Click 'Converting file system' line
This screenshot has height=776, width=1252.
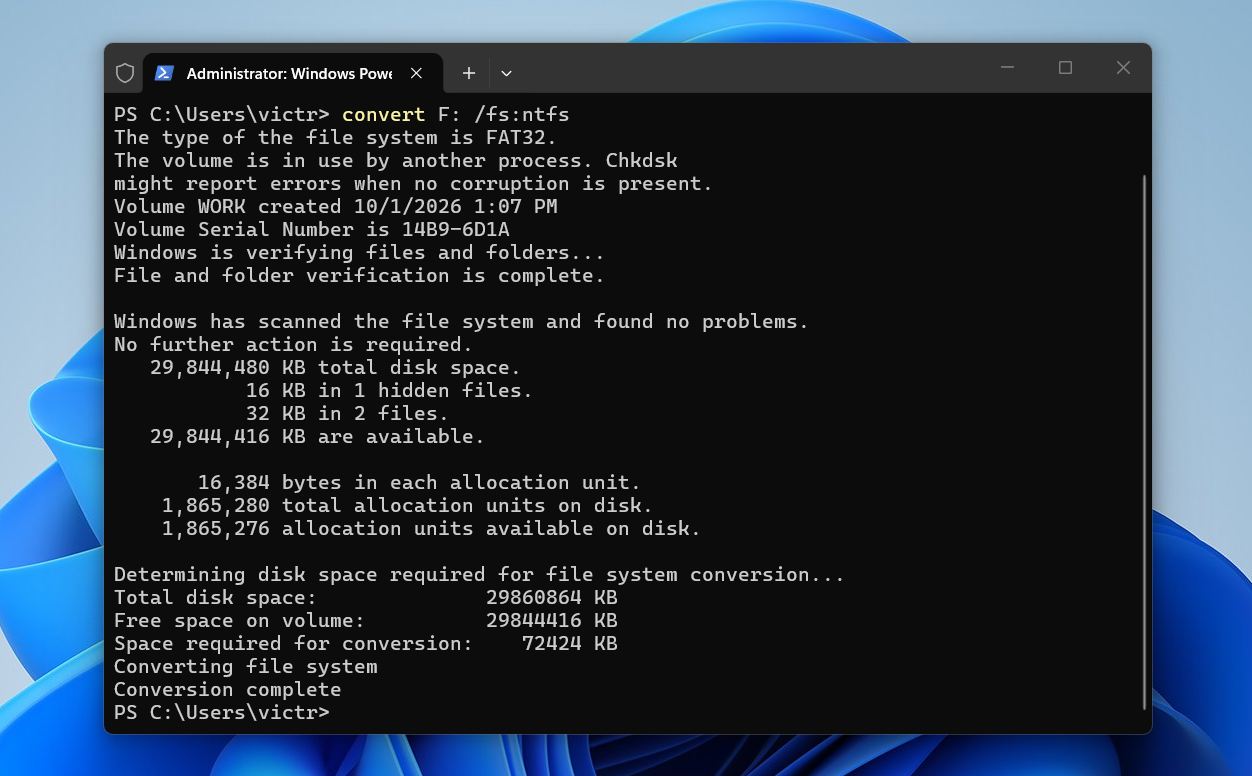[245, 667]
